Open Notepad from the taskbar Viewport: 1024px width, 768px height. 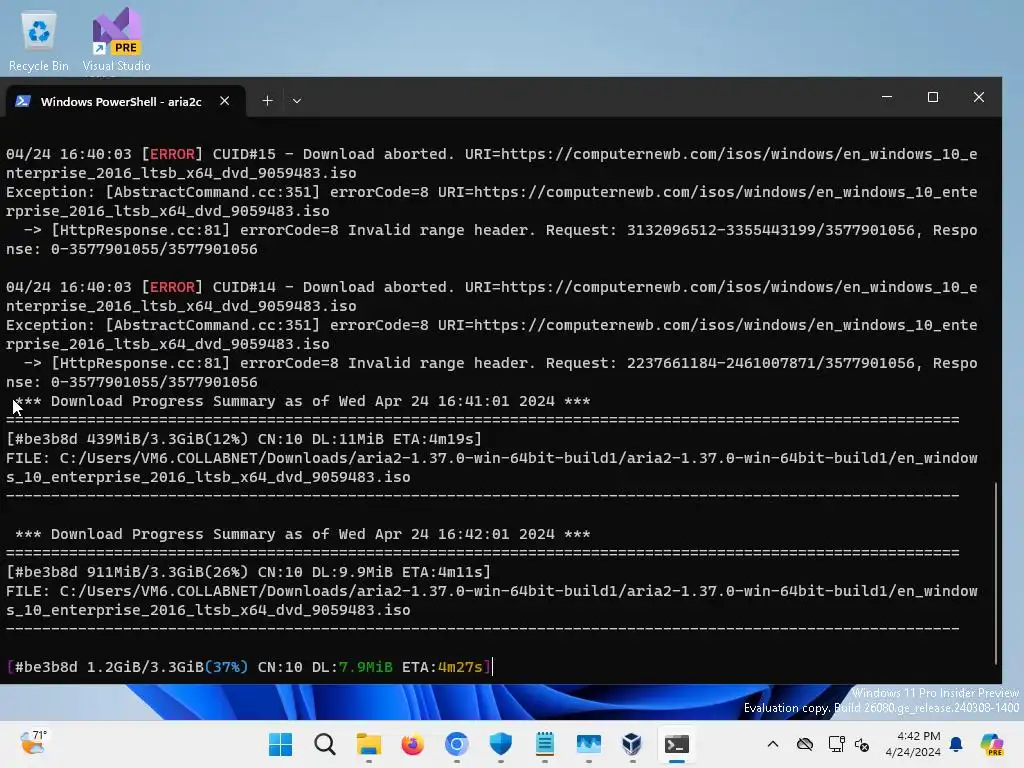[545, 744]
